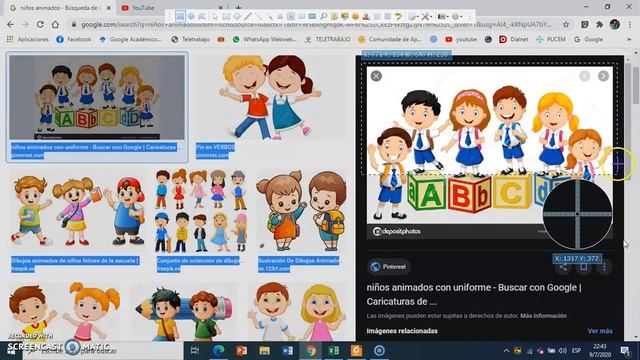Go back with the browser back arrow
The width and height of the screenshot is (640, 360).
tap(10, 24)
